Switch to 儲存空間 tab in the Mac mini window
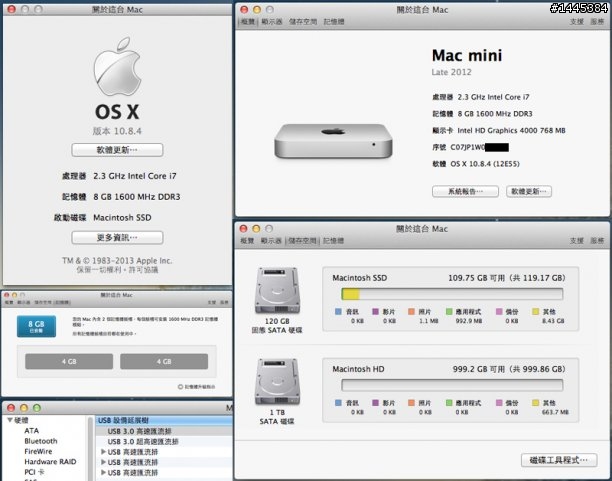Screen dimensions: 612x481 click(303, 21)
